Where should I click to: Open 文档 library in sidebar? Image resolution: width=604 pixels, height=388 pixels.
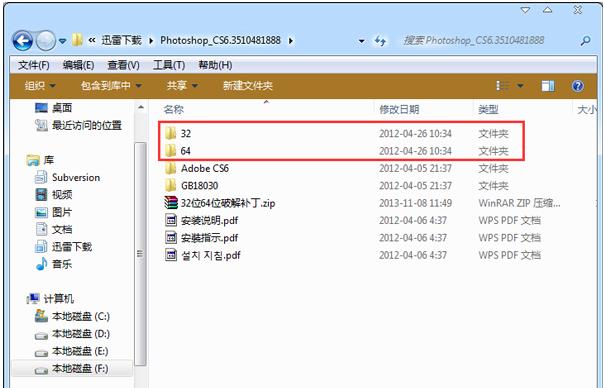tap(62, 229)
